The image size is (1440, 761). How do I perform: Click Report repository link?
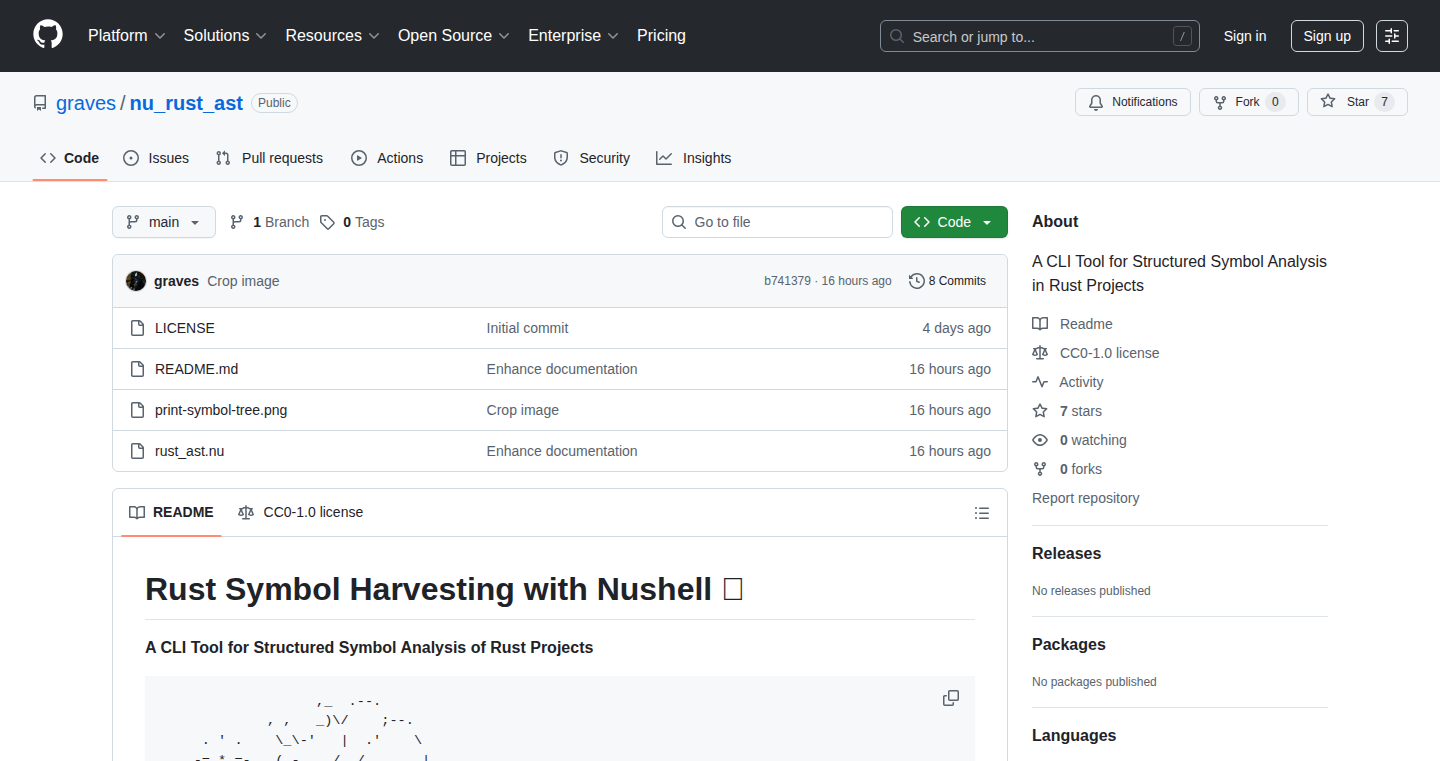(x=1086, y=498)
